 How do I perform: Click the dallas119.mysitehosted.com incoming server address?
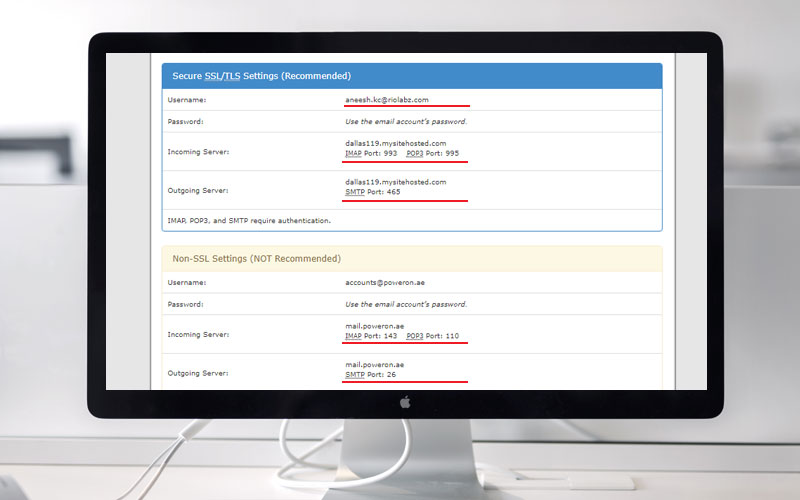(x=395, y=143)
